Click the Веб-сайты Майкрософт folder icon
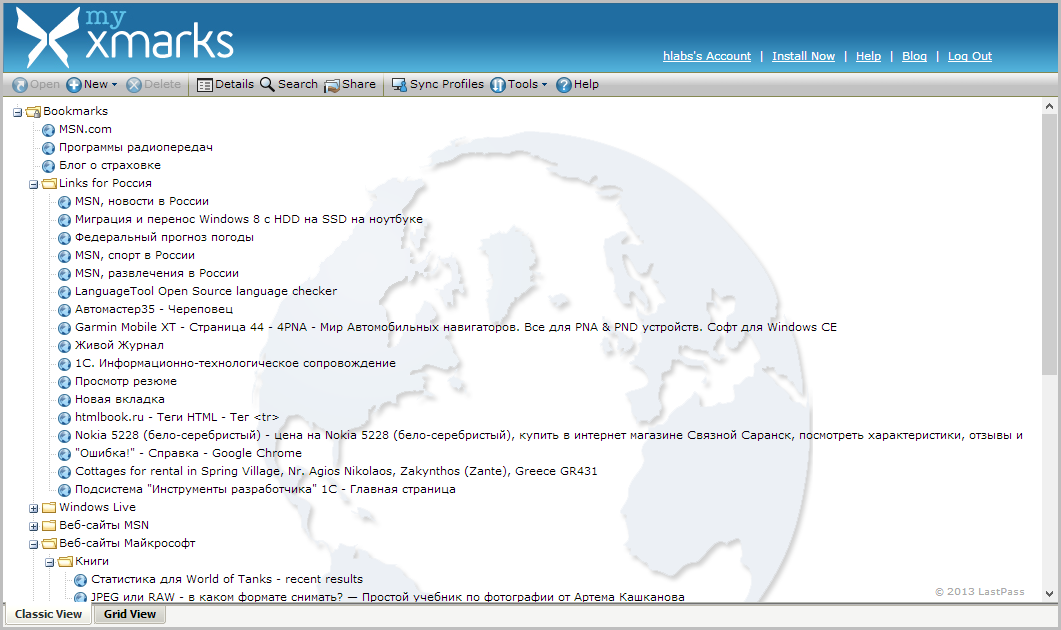 [49, 543]
